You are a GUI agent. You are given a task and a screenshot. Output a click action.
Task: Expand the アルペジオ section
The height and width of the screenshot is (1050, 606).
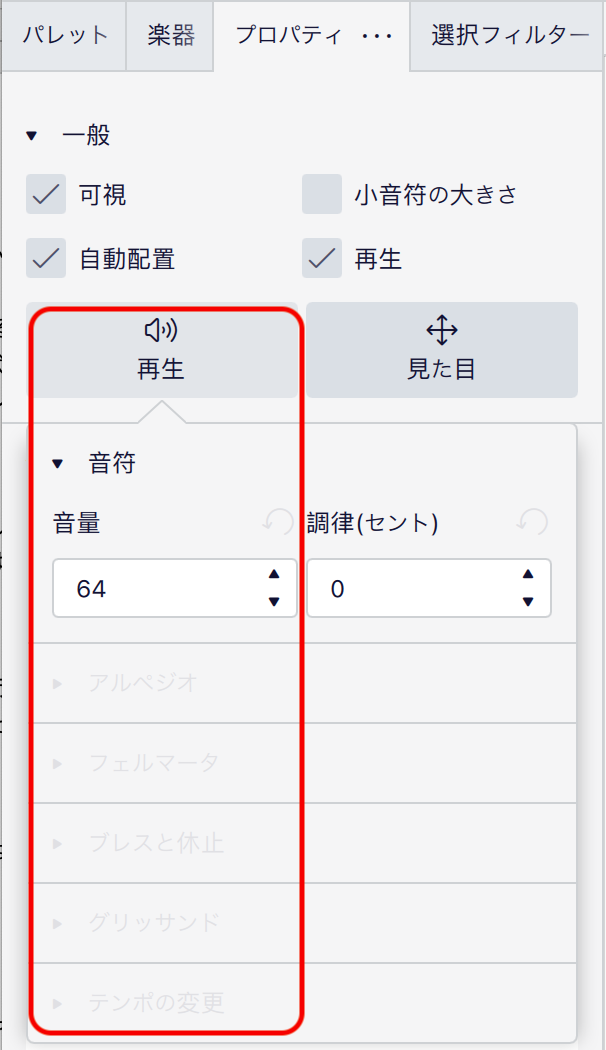pos(58,683)
